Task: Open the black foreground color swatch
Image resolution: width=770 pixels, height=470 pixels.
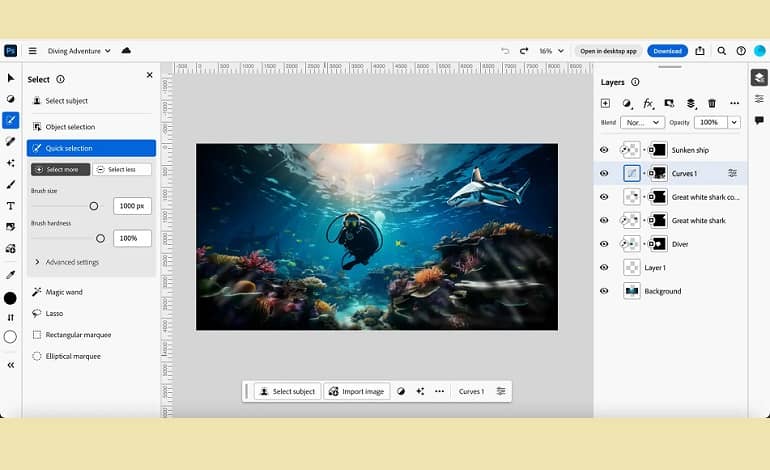Action: point(10,298)
